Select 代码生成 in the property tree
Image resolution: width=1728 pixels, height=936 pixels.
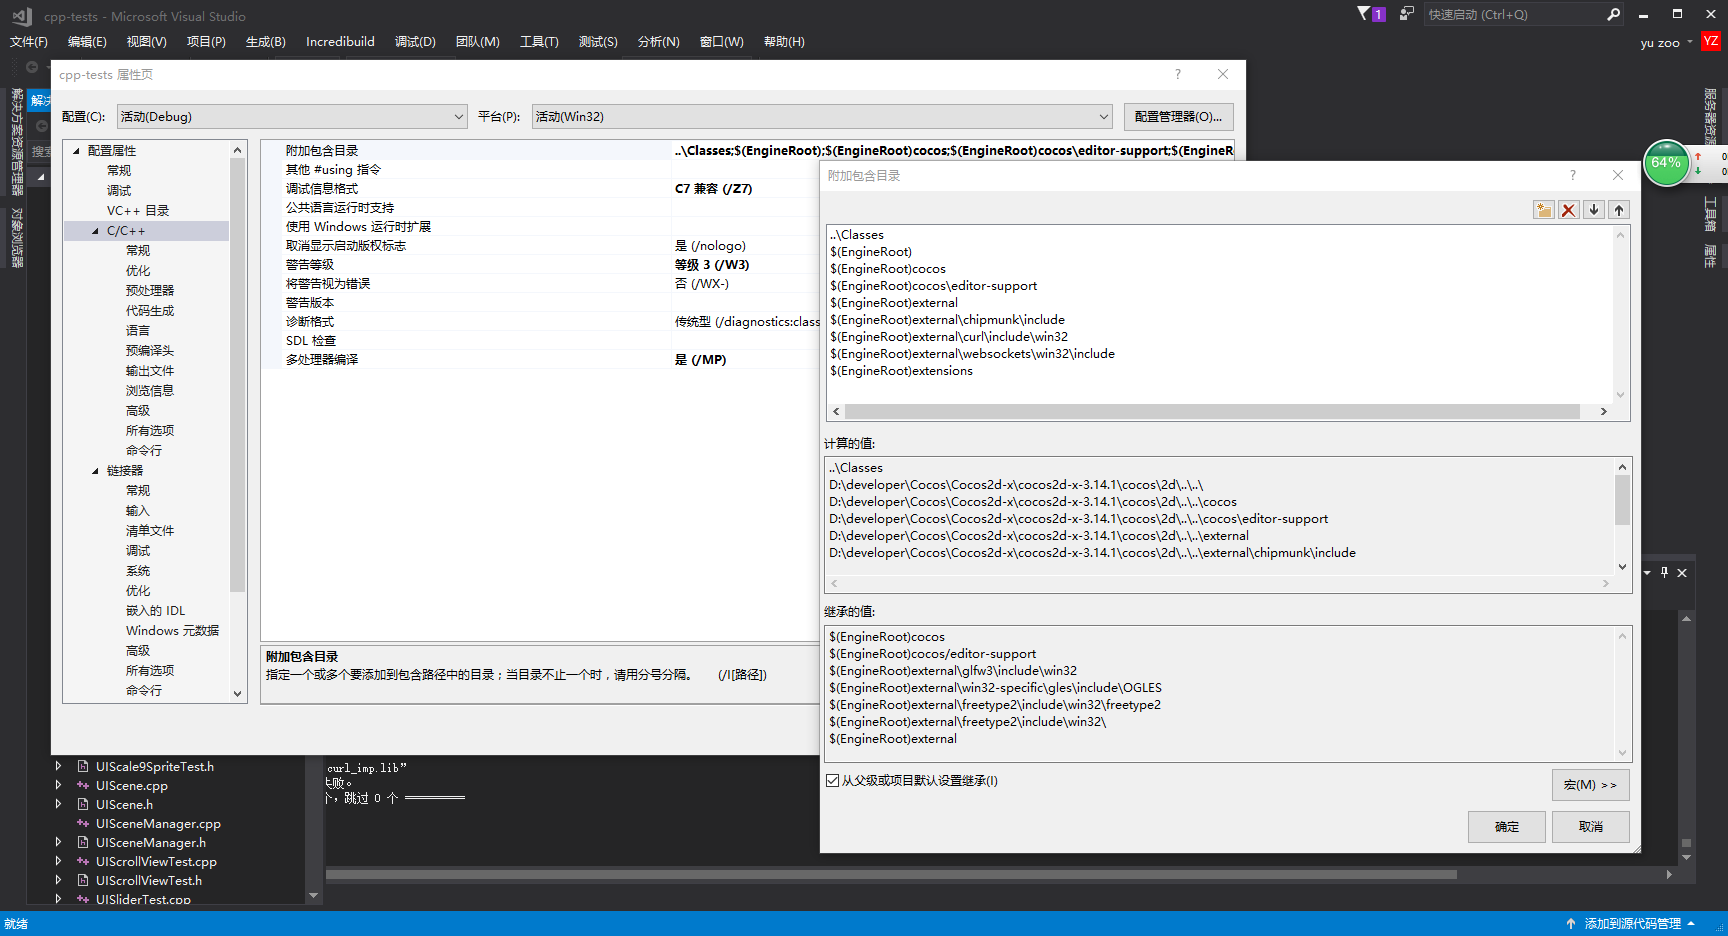click(150, 311)
